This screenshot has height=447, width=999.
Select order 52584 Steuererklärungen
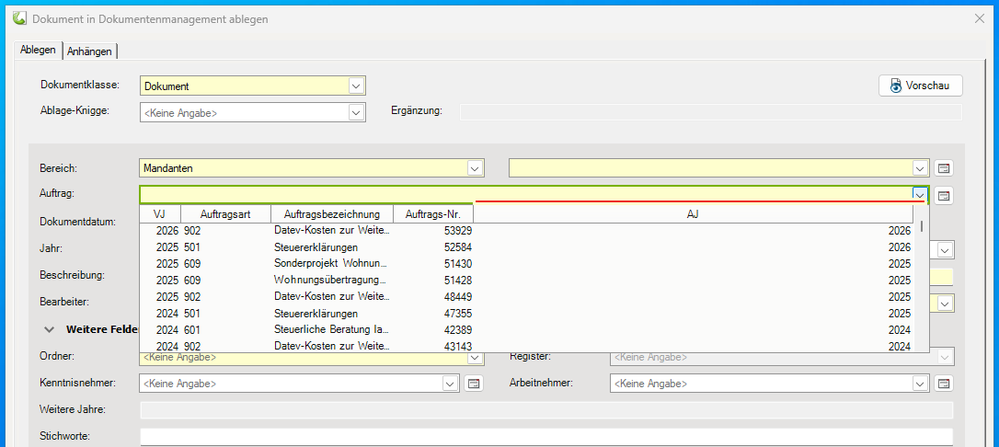(527, 247)
